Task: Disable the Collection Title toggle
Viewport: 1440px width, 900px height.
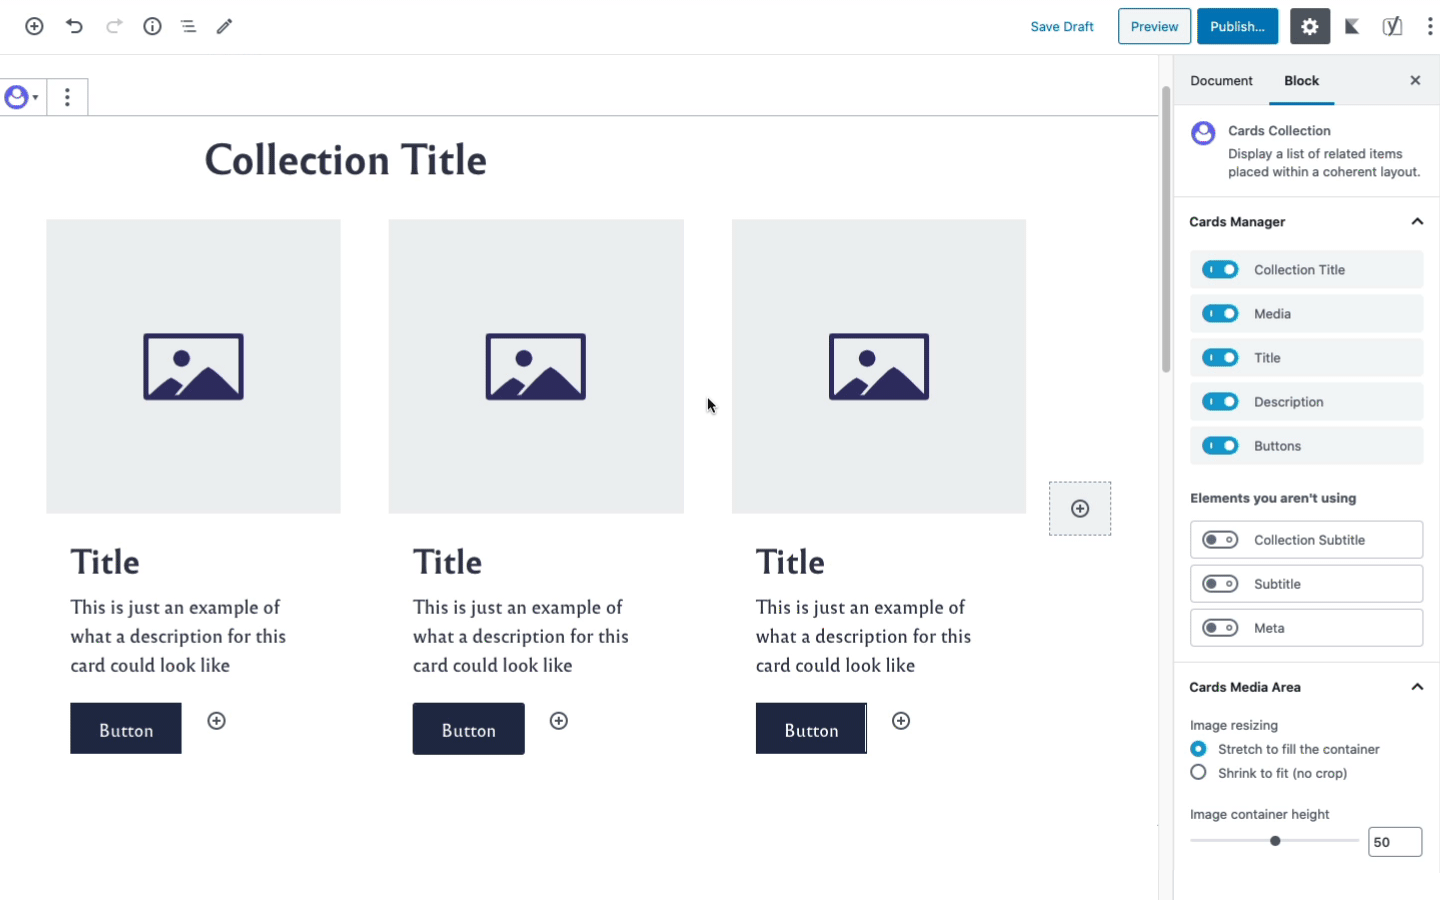Action: tap(1220, 270)
